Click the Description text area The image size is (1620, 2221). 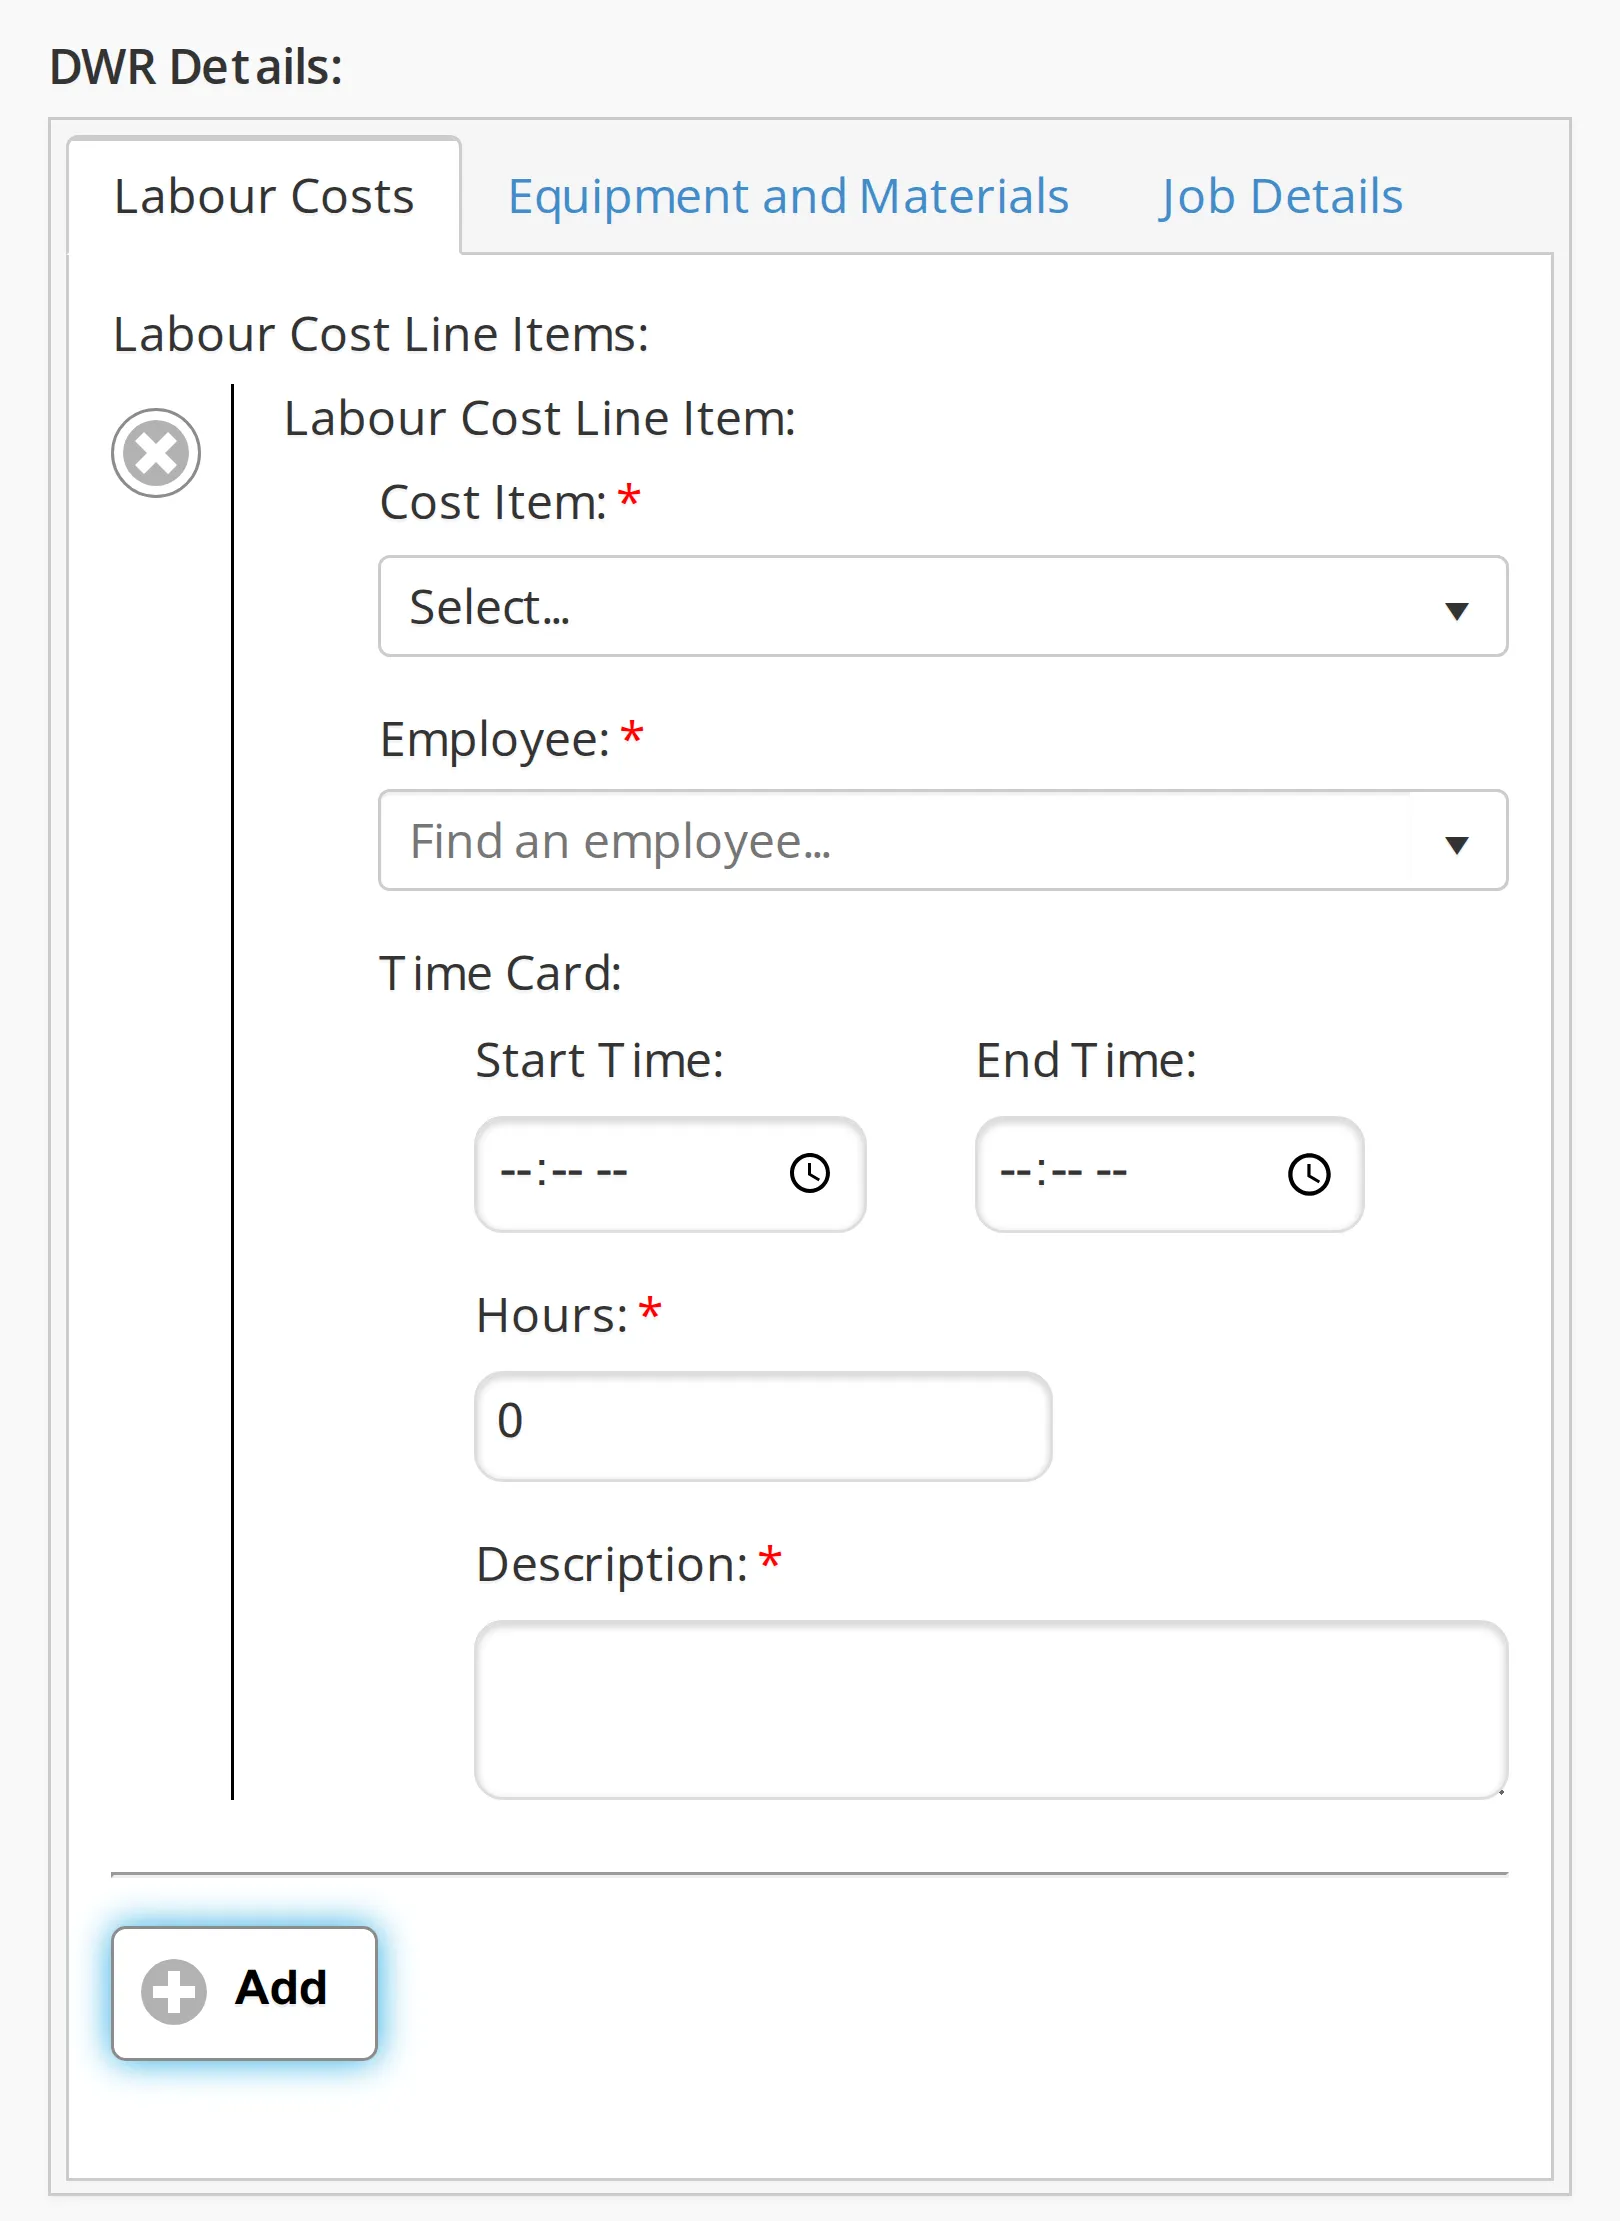(991, 1709)
